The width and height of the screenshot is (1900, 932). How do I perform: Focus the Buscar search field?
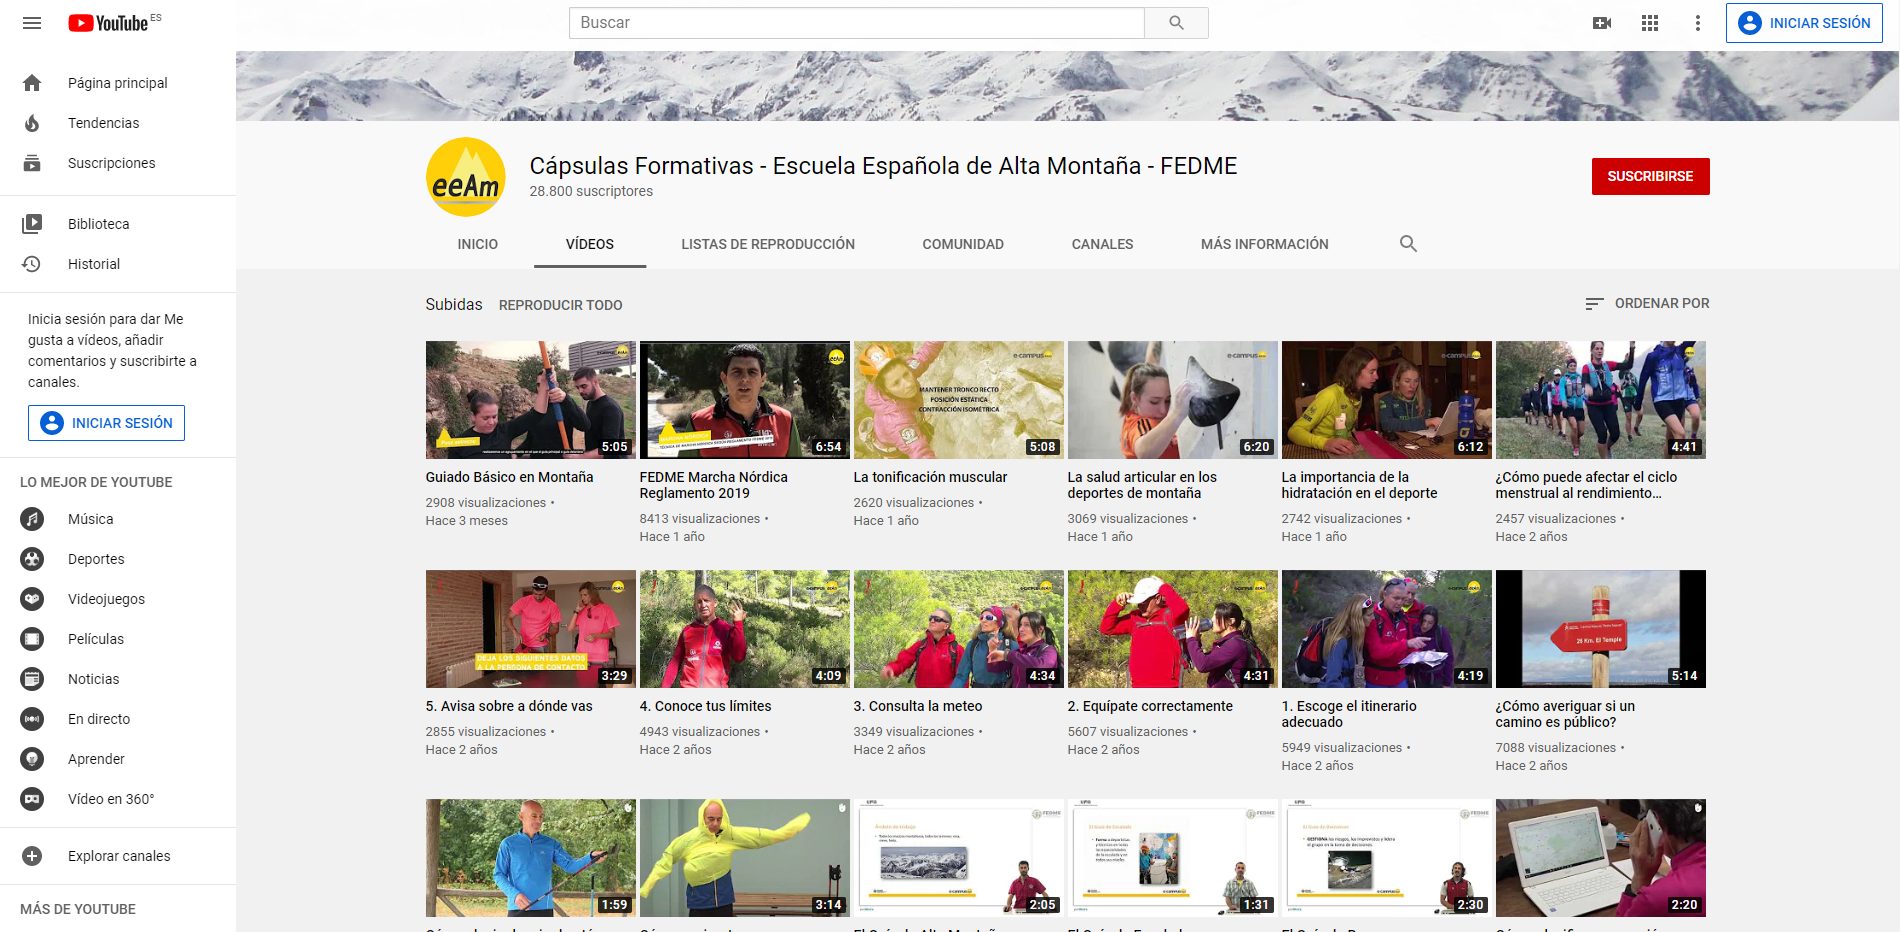856,23
